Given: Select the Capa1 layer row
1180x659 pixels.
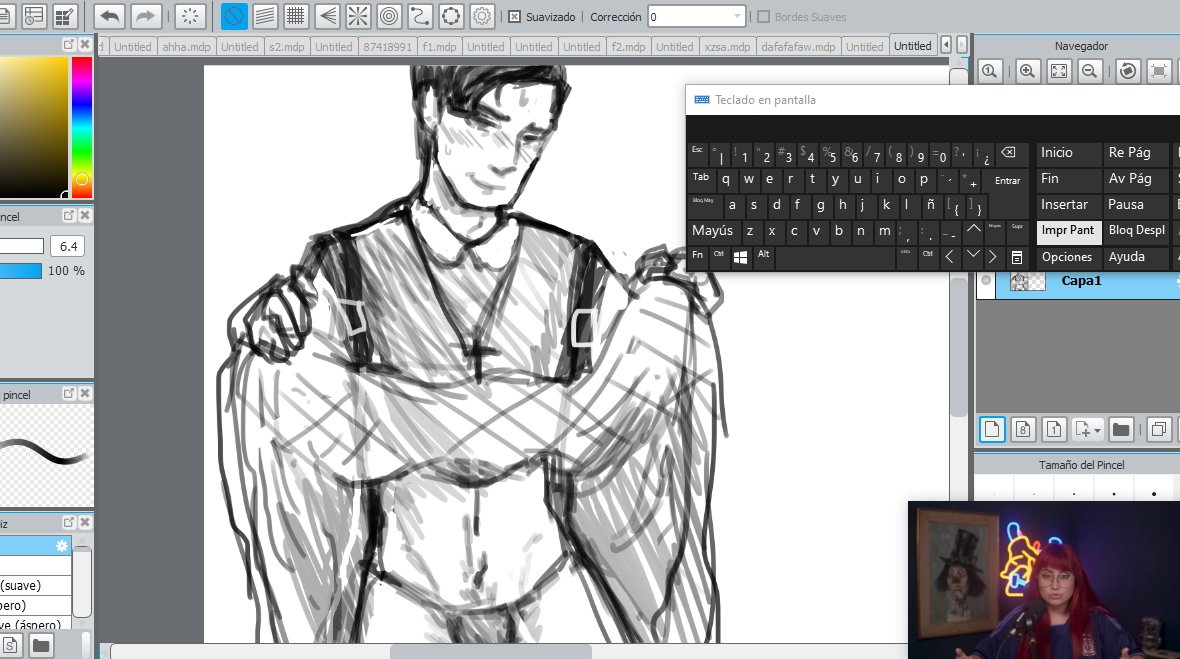Looking at the screenshot, I should click(x=1078, y=281).
